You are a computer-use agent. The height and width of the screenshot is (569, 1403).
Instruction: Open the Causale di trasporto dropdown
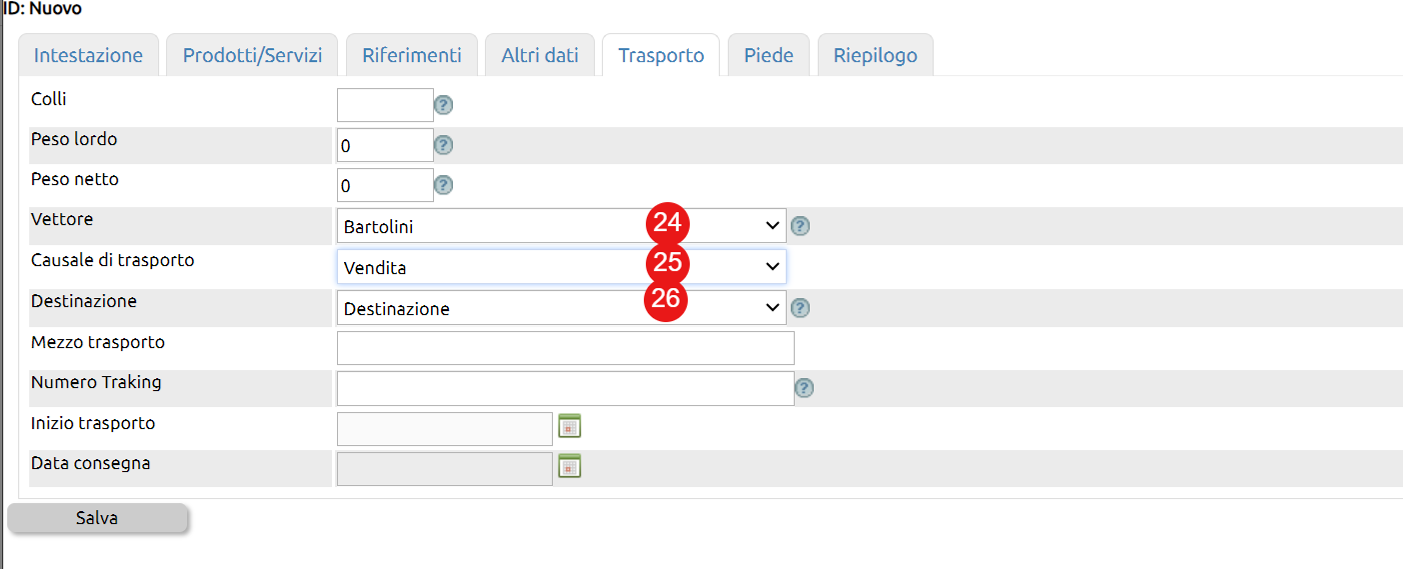pos(562,267)
